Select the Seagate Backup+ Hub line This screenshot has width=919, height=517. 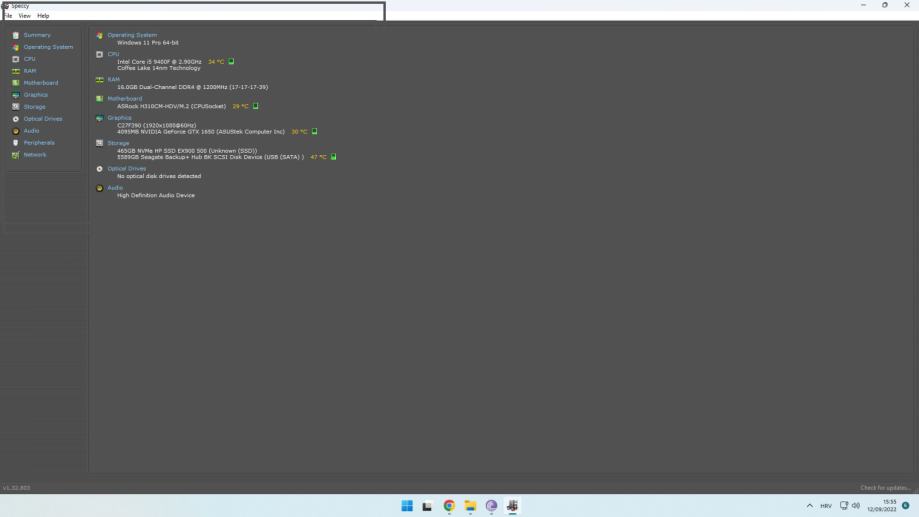click(210, 157)
